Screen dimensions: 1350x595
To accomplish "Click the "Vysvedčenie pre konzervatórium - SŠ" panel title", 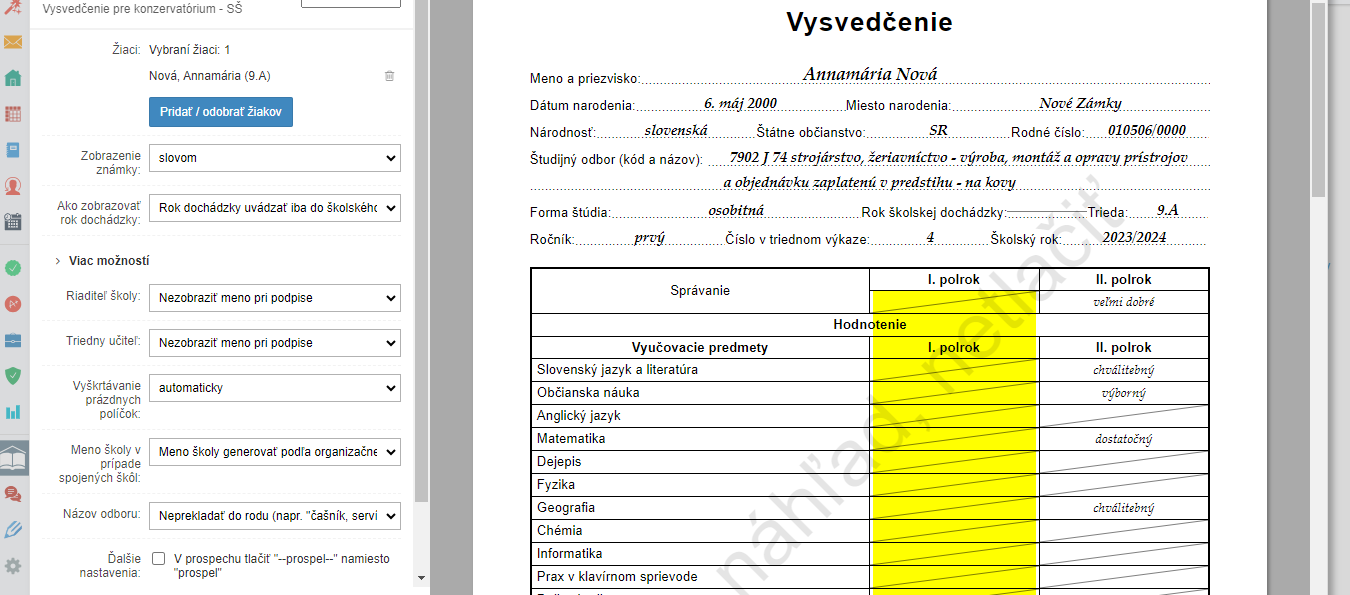I will point(143,9).
